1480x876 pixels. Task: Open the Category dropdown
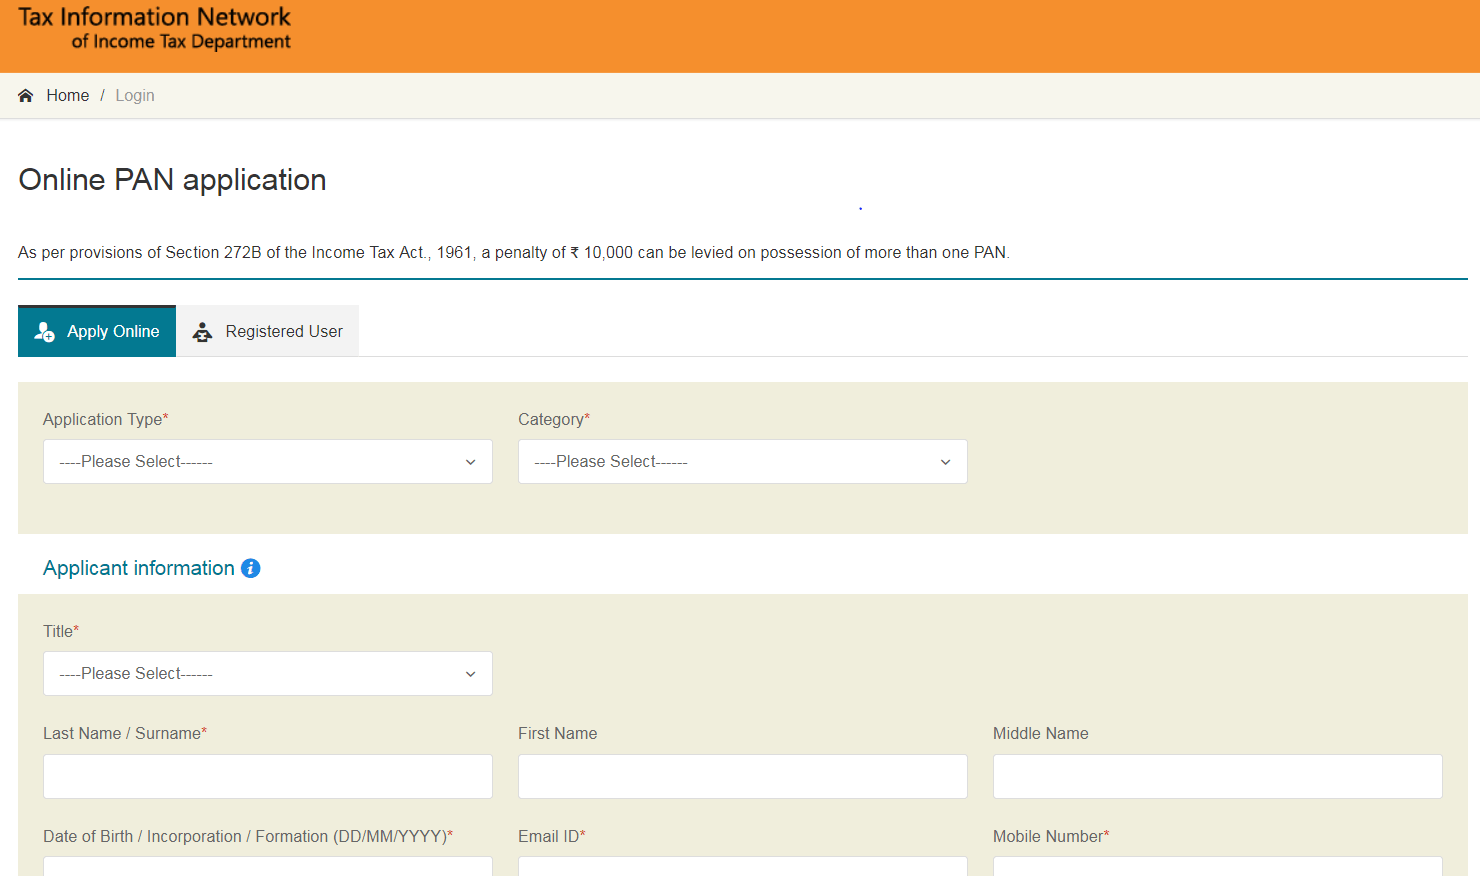tap(743, 462)
